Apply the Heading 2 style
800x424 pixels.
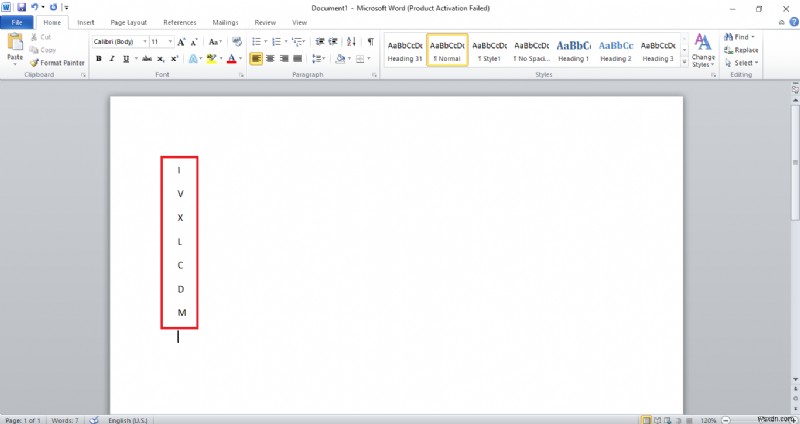point(616,50)
